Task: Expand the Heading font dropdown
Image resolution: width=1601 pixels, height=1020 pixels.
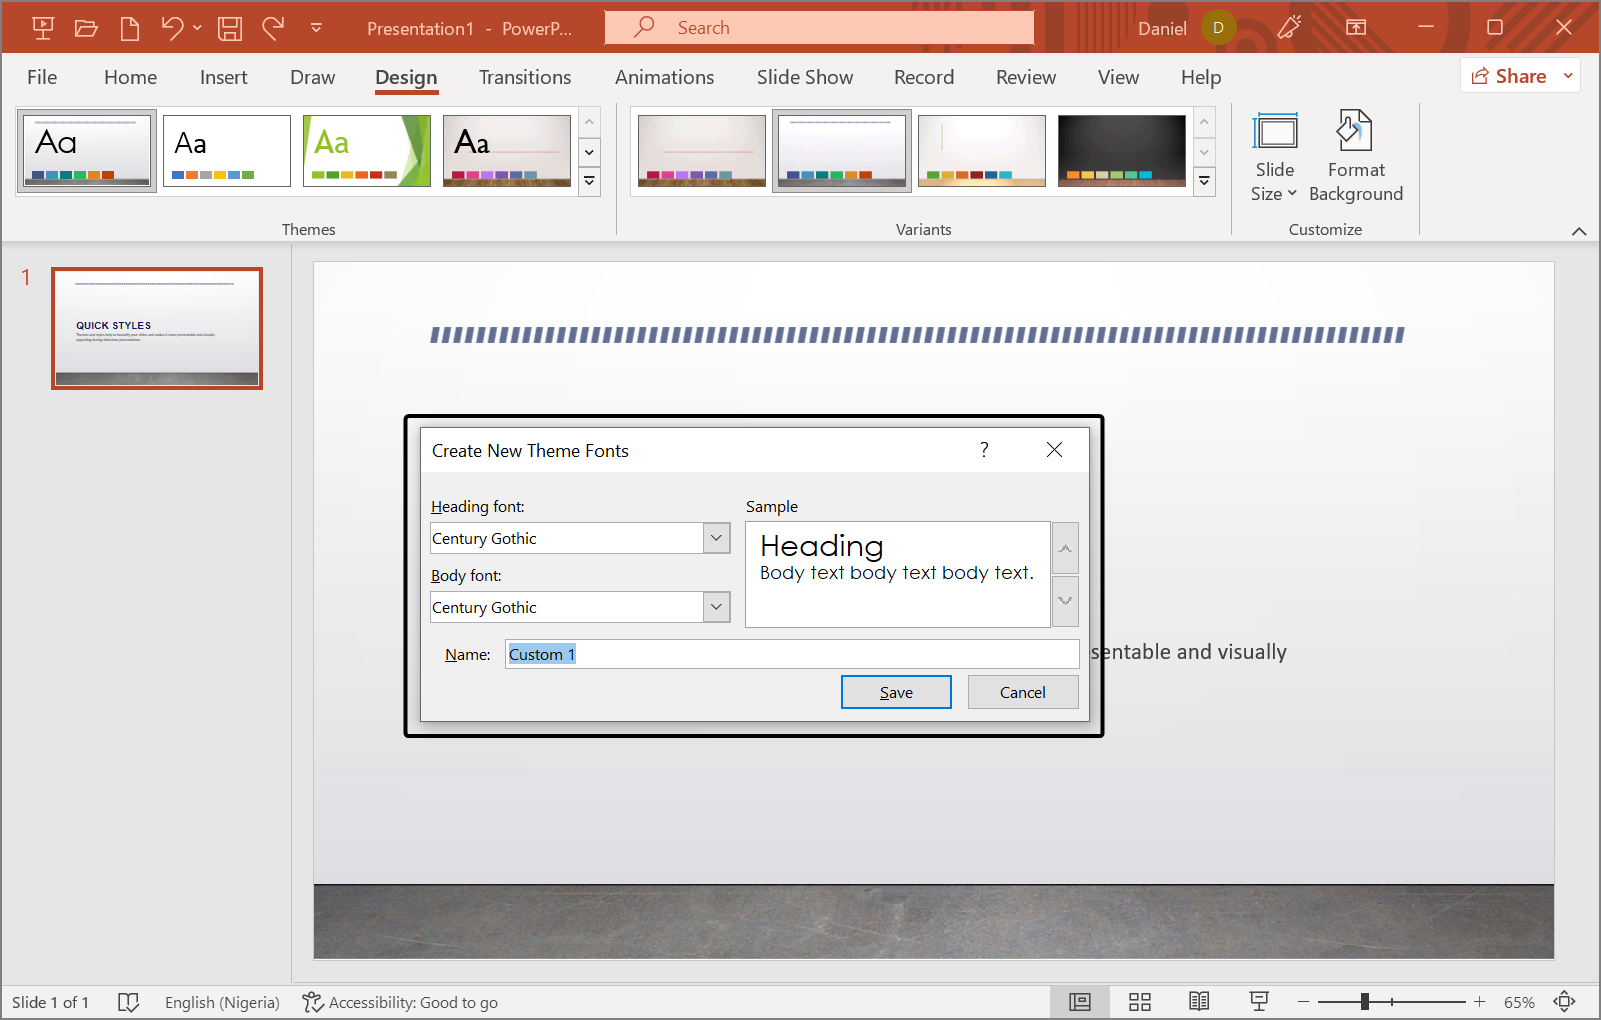Action: (716, 538)
